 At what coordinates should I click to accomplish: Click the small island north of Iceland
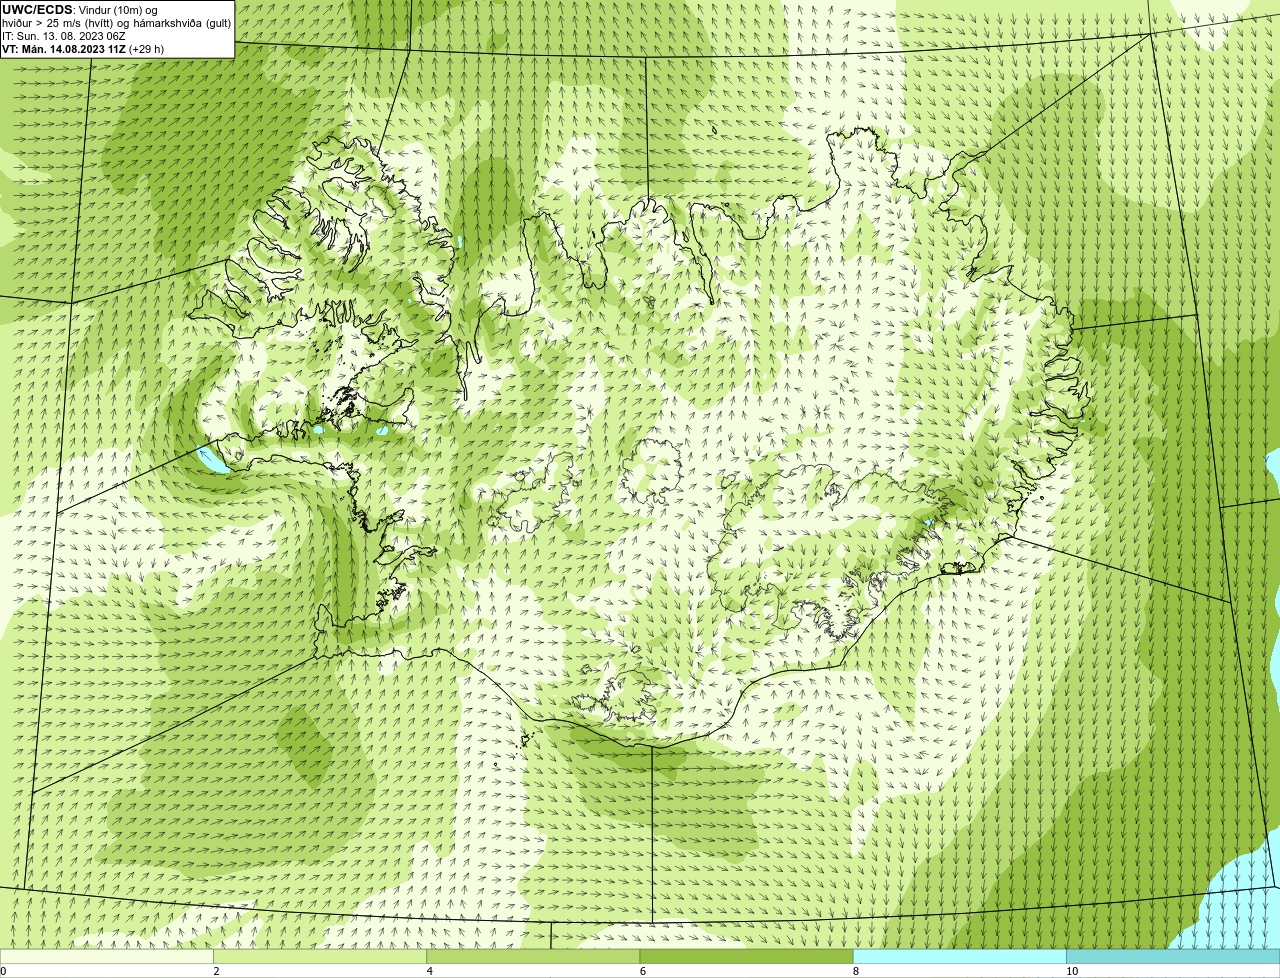(715, 129)
